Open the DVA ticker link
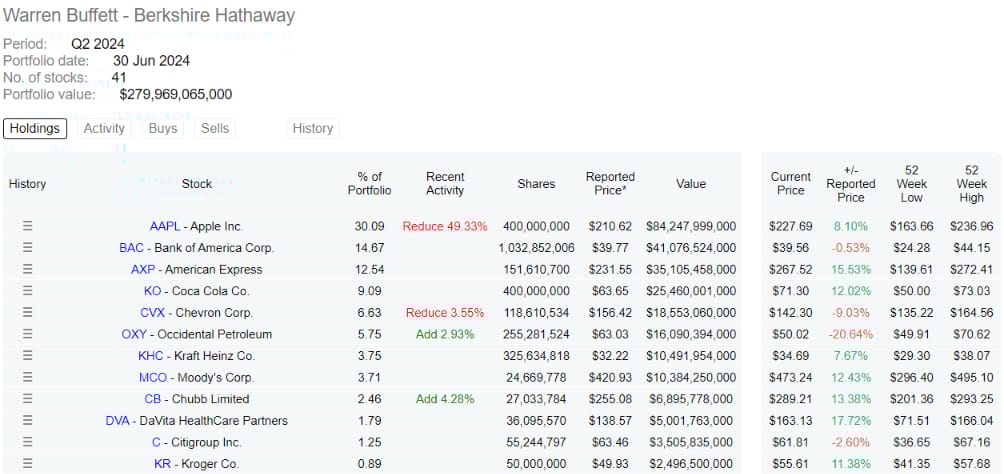The image size is (1004, 474). tap(118, 421)
